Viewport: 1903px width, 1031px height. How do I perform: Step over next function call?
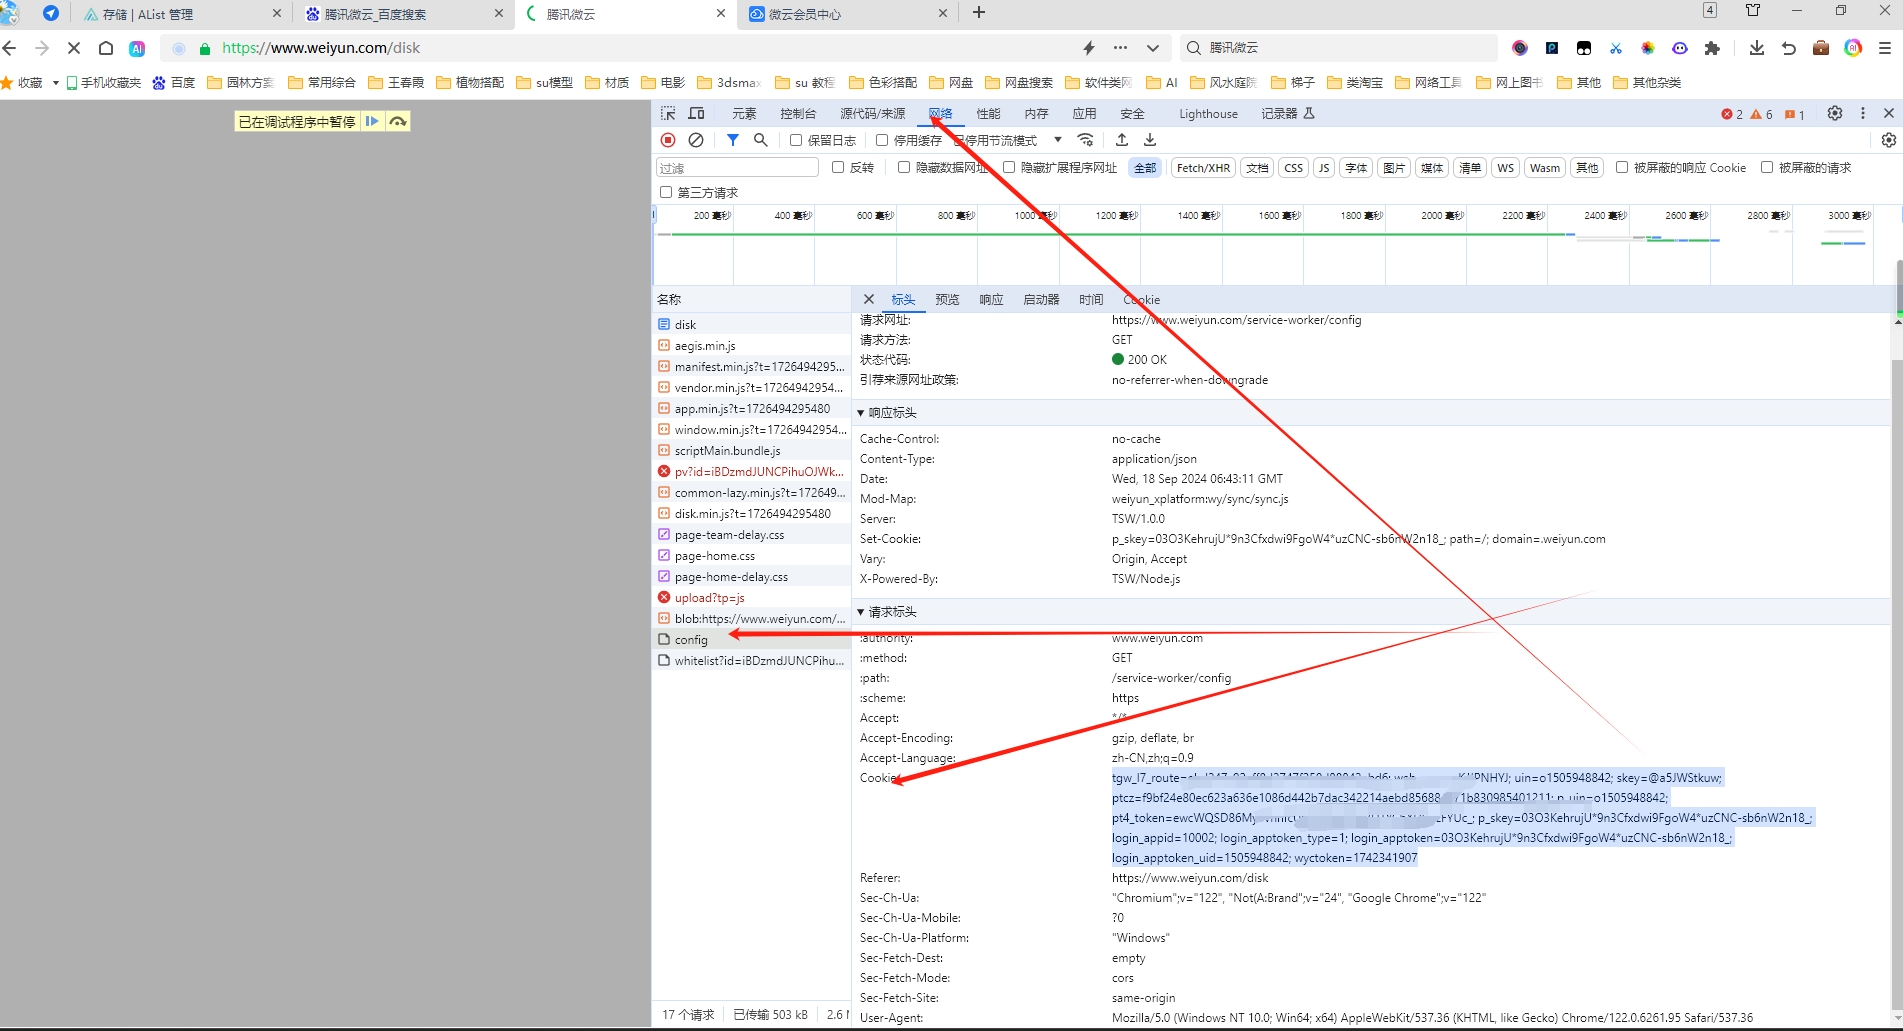tap(398, 121)
